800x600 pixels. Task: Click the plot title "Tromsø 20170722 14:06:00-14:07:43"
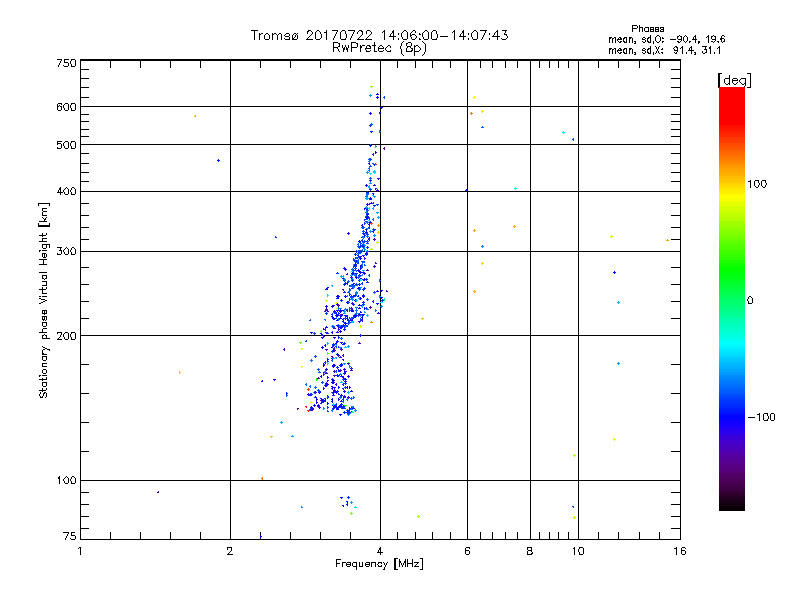(379, 35)
